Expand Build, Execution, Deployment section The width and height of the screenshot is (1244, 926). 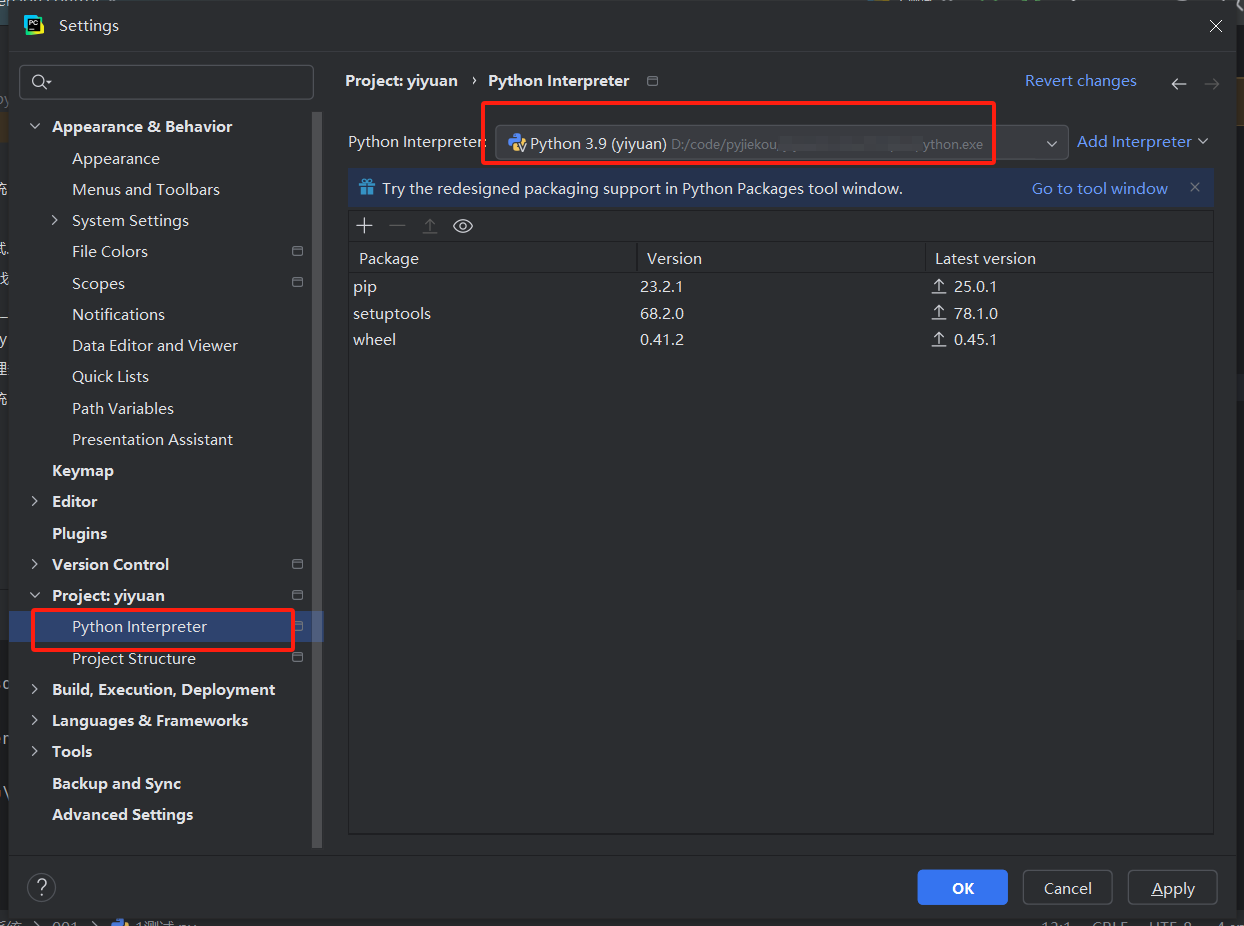point(35,689)
